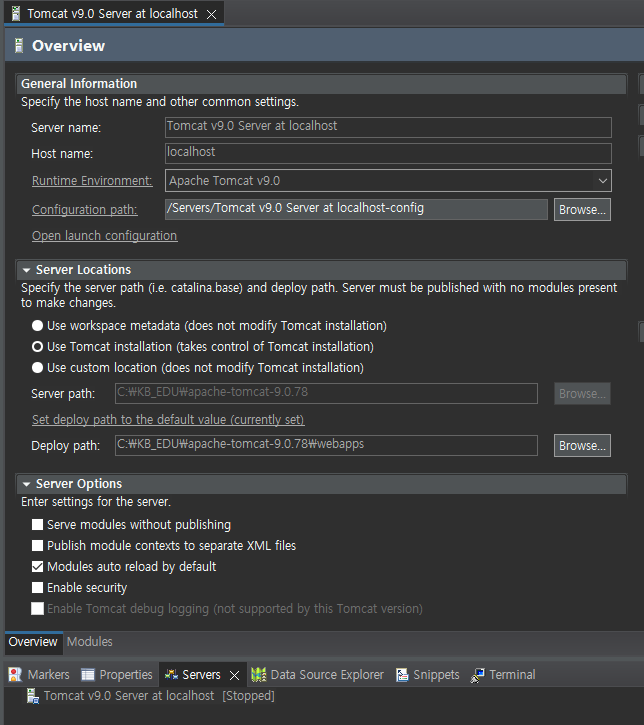Open the Terminal tab
Viewport: 644px width, 725px height.
click(503, 675)
